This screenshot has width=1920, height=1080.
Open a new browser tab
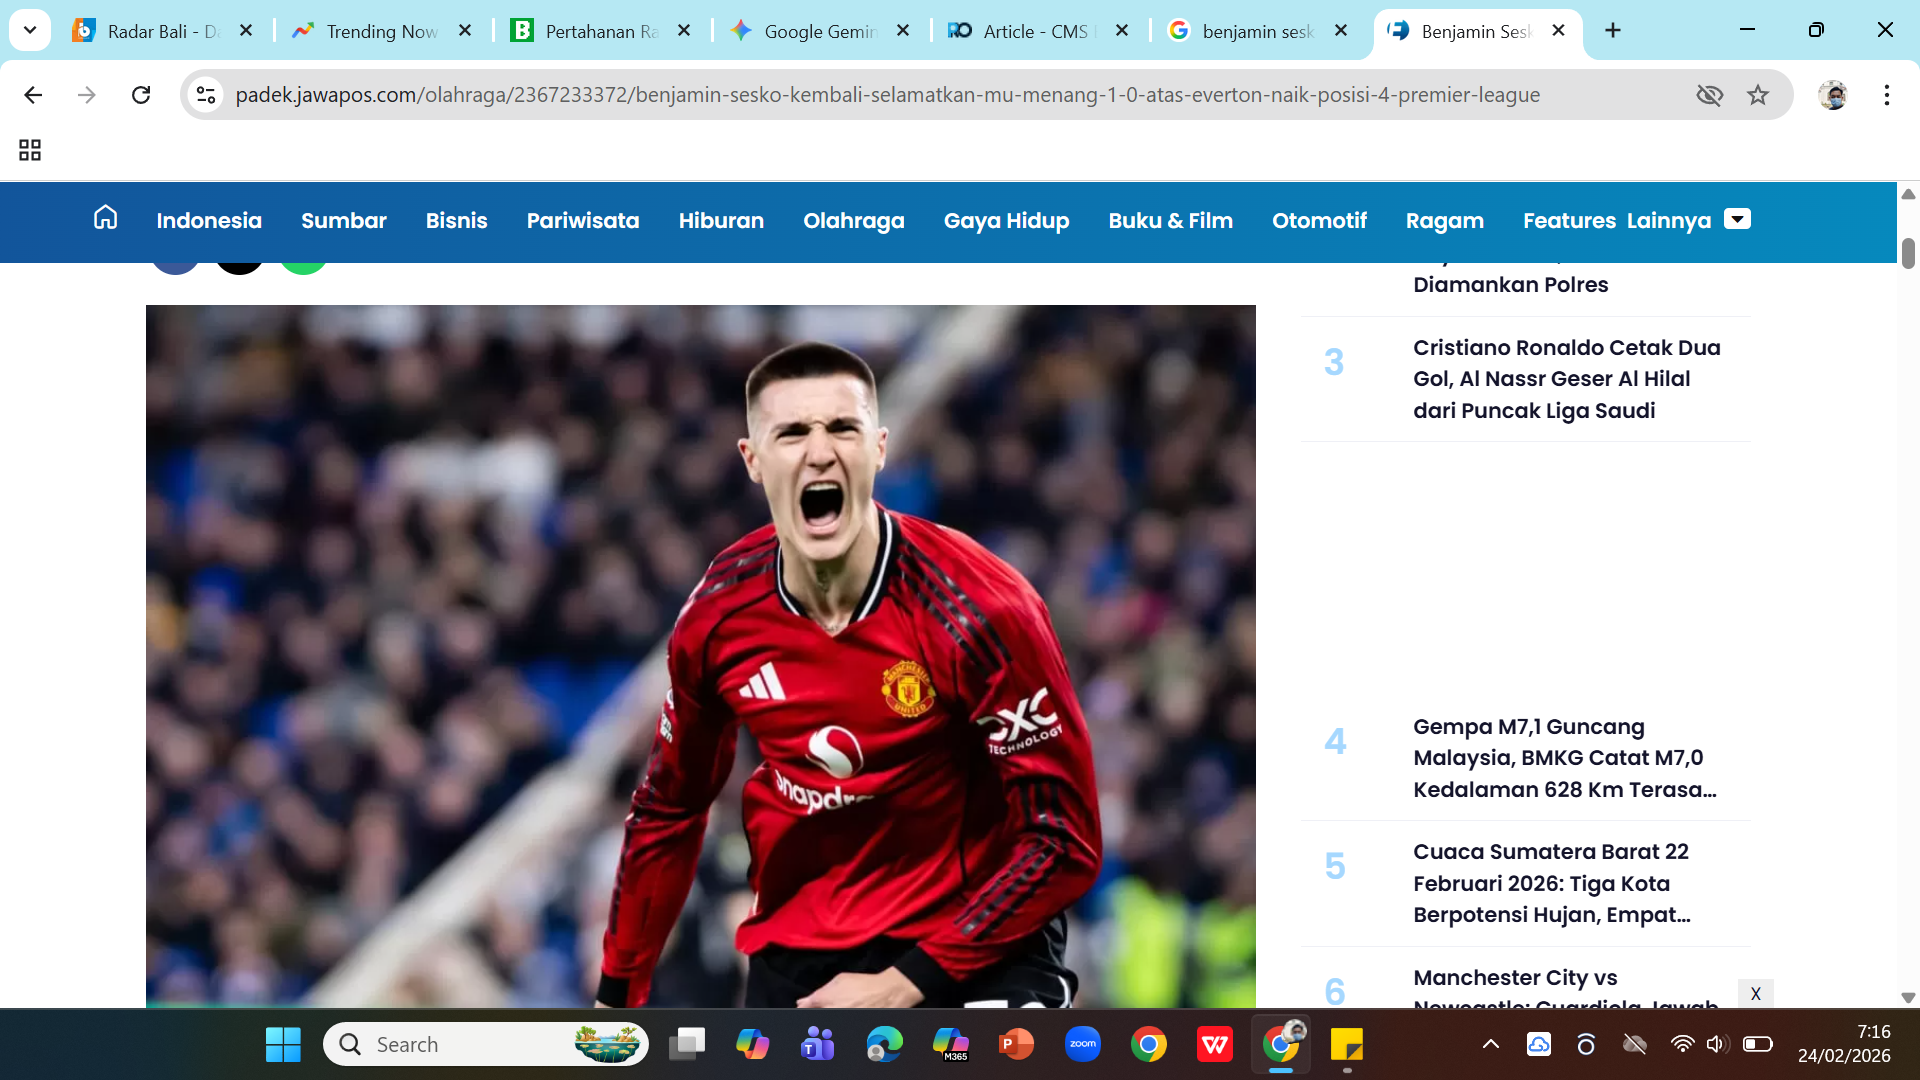click(x=1613, y=31)
